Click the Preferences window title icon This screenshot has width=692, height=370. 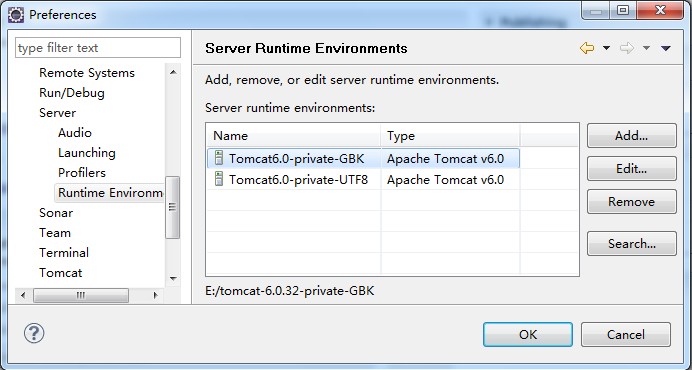point(16,15)
